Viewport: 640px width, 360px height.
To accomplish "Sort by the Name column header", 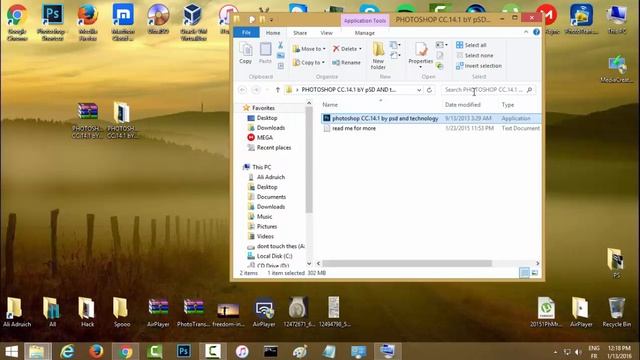I will [330, 105].
